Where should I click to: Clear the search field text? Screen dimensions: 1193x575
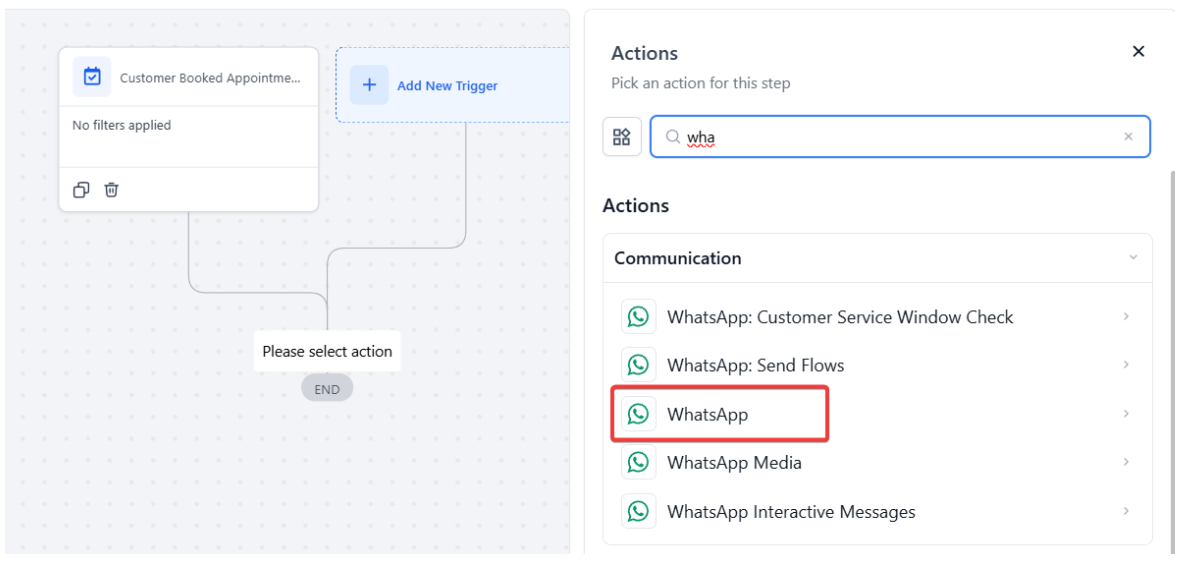[1129, 137]
